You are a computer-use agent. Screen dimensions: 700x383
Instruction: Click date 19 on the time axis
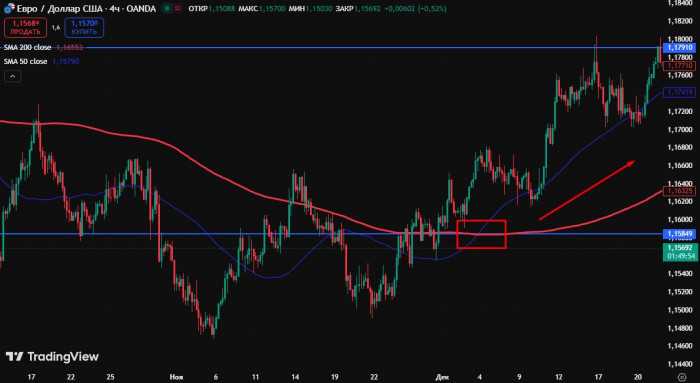(334, 377)
